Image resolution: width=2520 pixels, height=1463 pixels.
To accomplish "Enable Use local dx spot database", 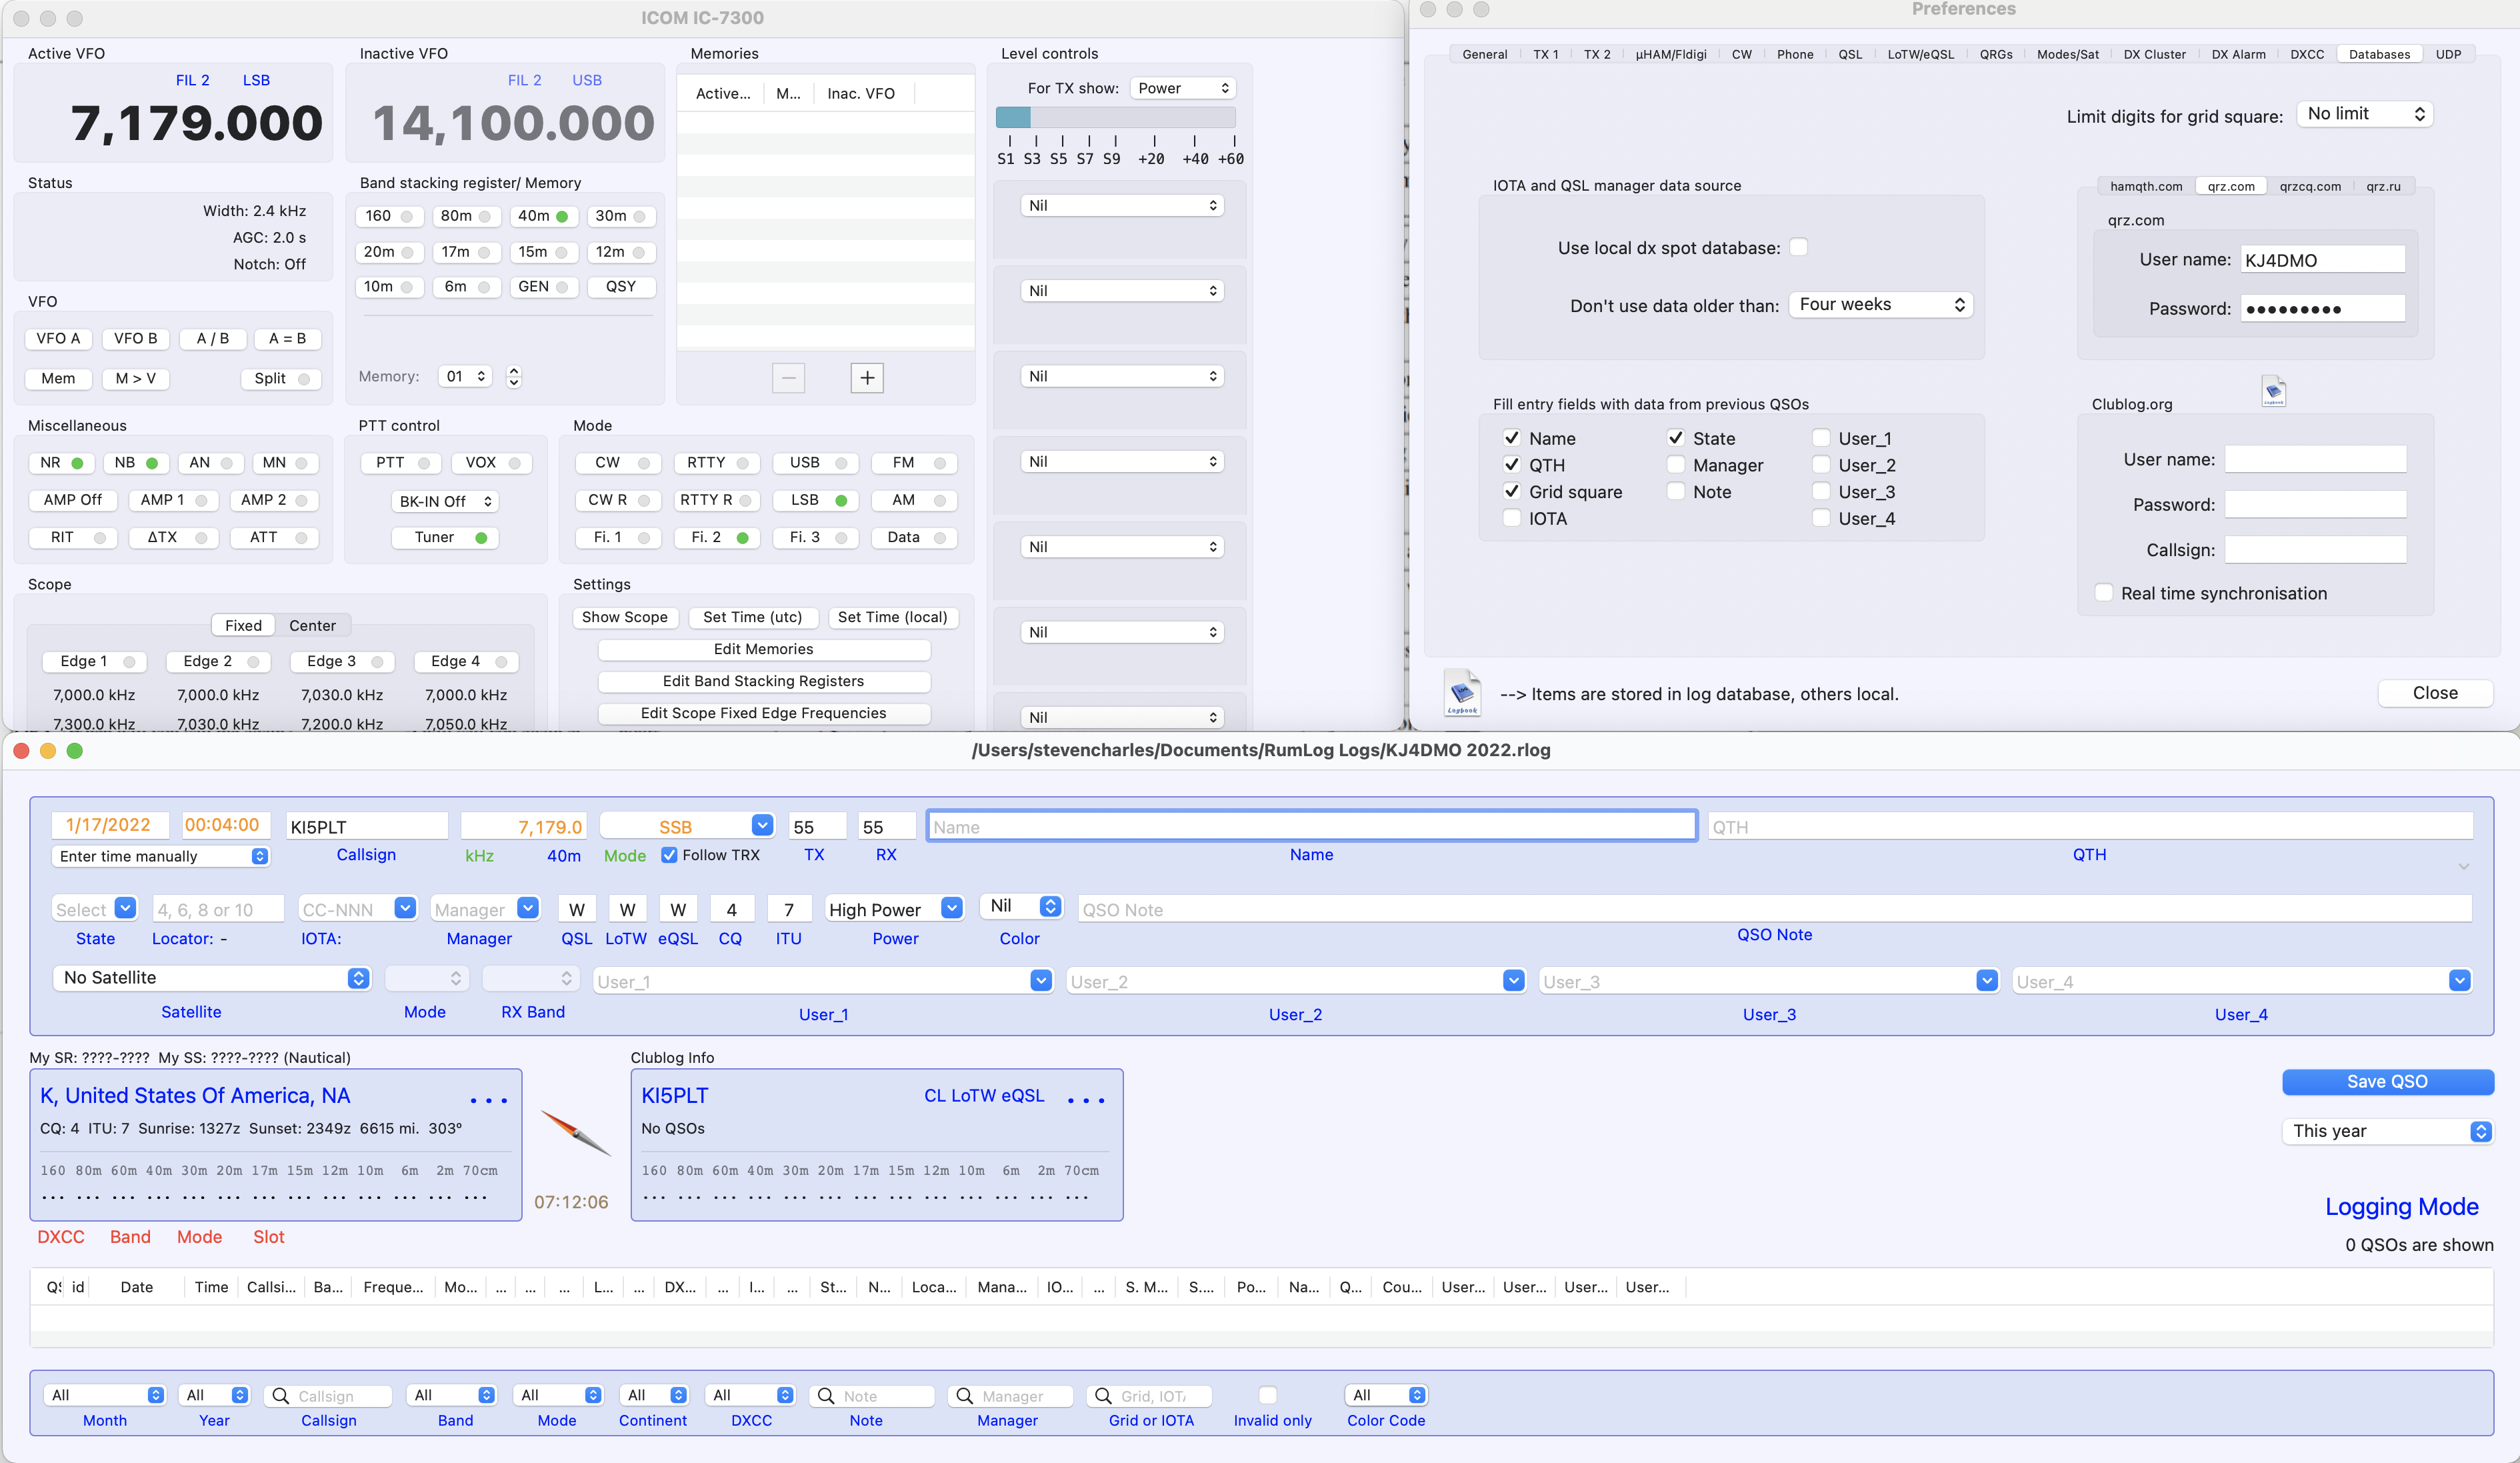I will pyautogui.click(x=1798, y=247).
